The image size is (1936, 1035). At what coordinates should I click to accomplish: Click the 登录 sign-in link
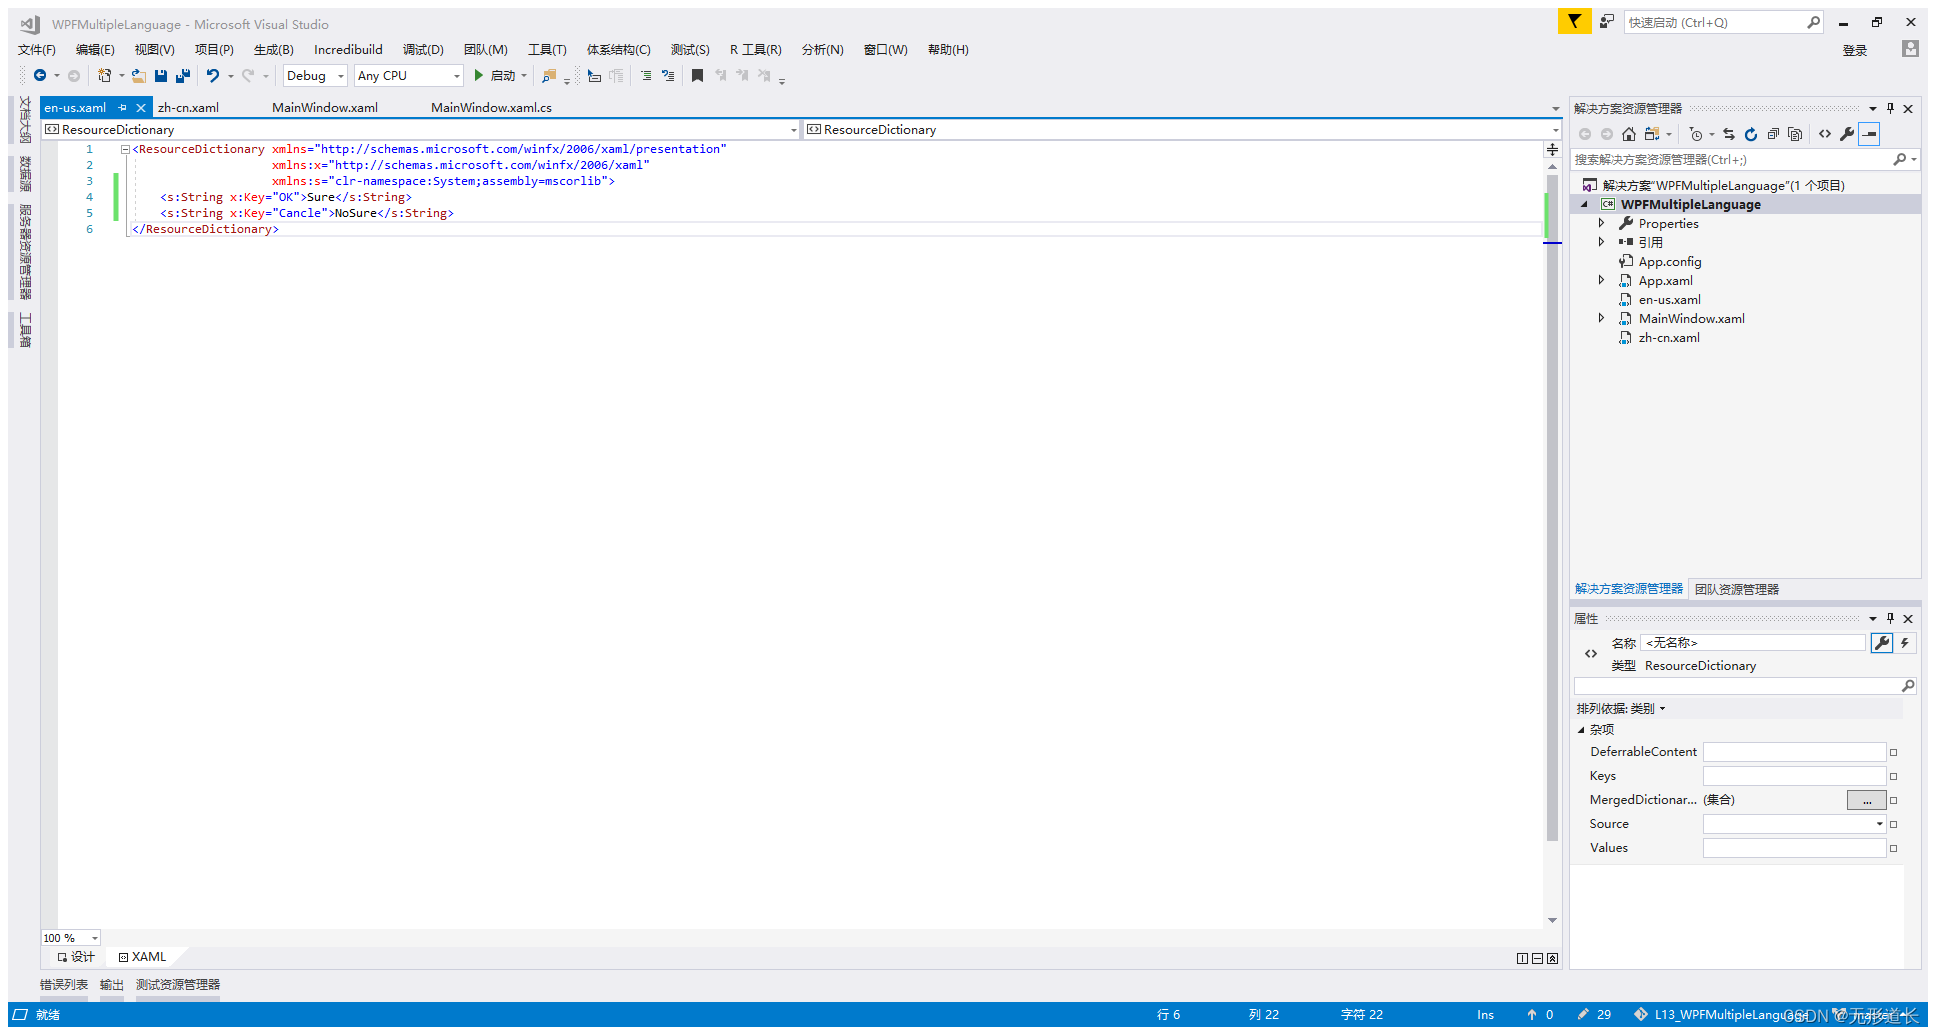tap(1855, 50)
